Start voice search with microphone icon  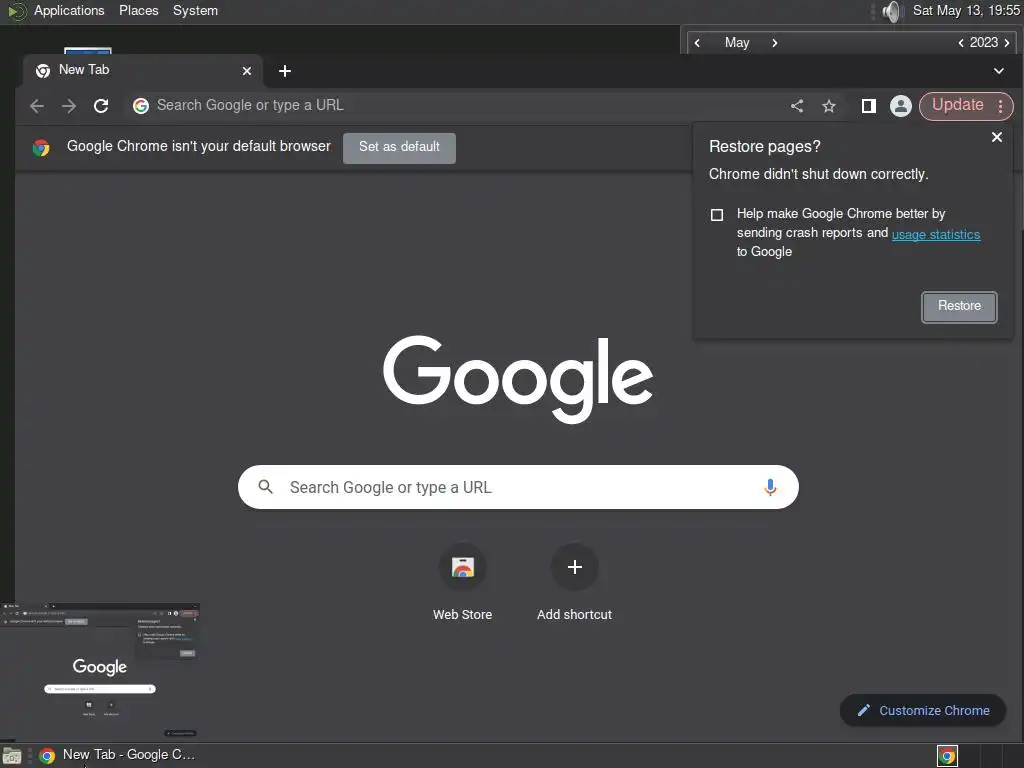[770, 487]
